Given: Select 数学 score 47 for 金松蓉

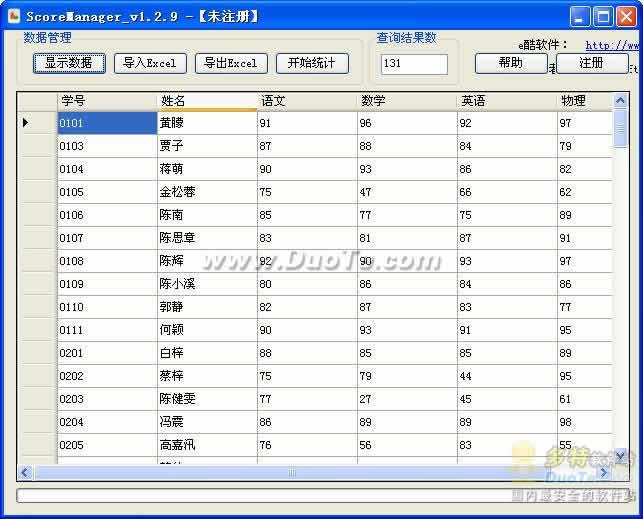Looking at the screenshot, I should [x=408, y=192].
